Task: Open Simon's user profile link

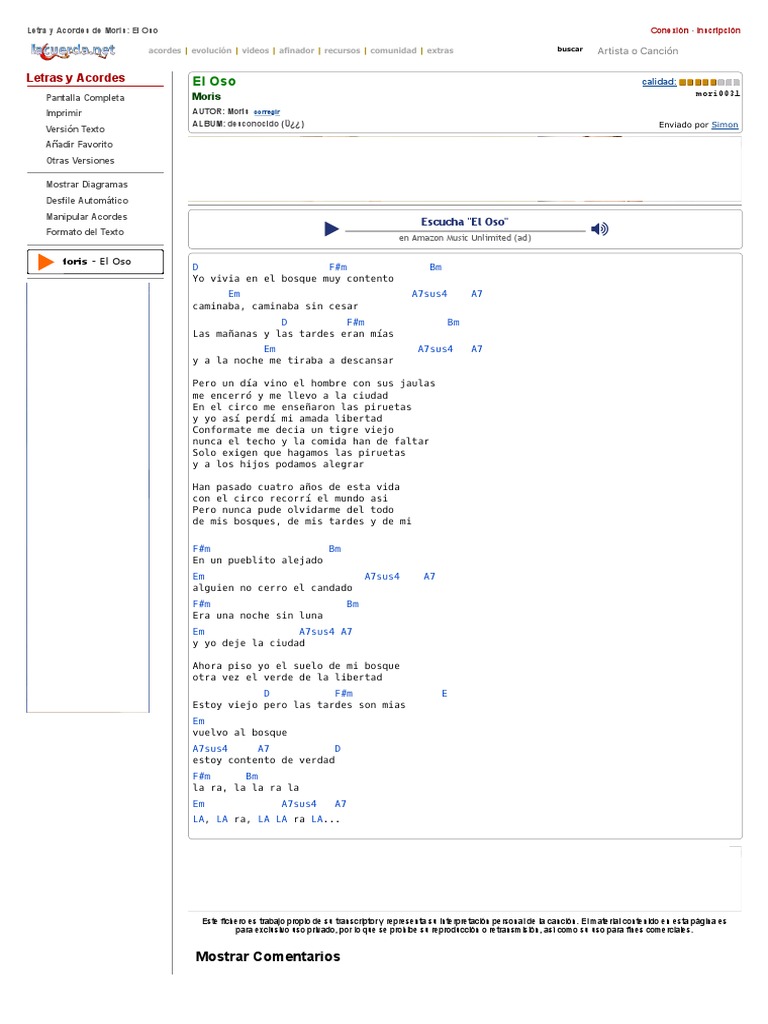Action: click(x=725, y=125)
